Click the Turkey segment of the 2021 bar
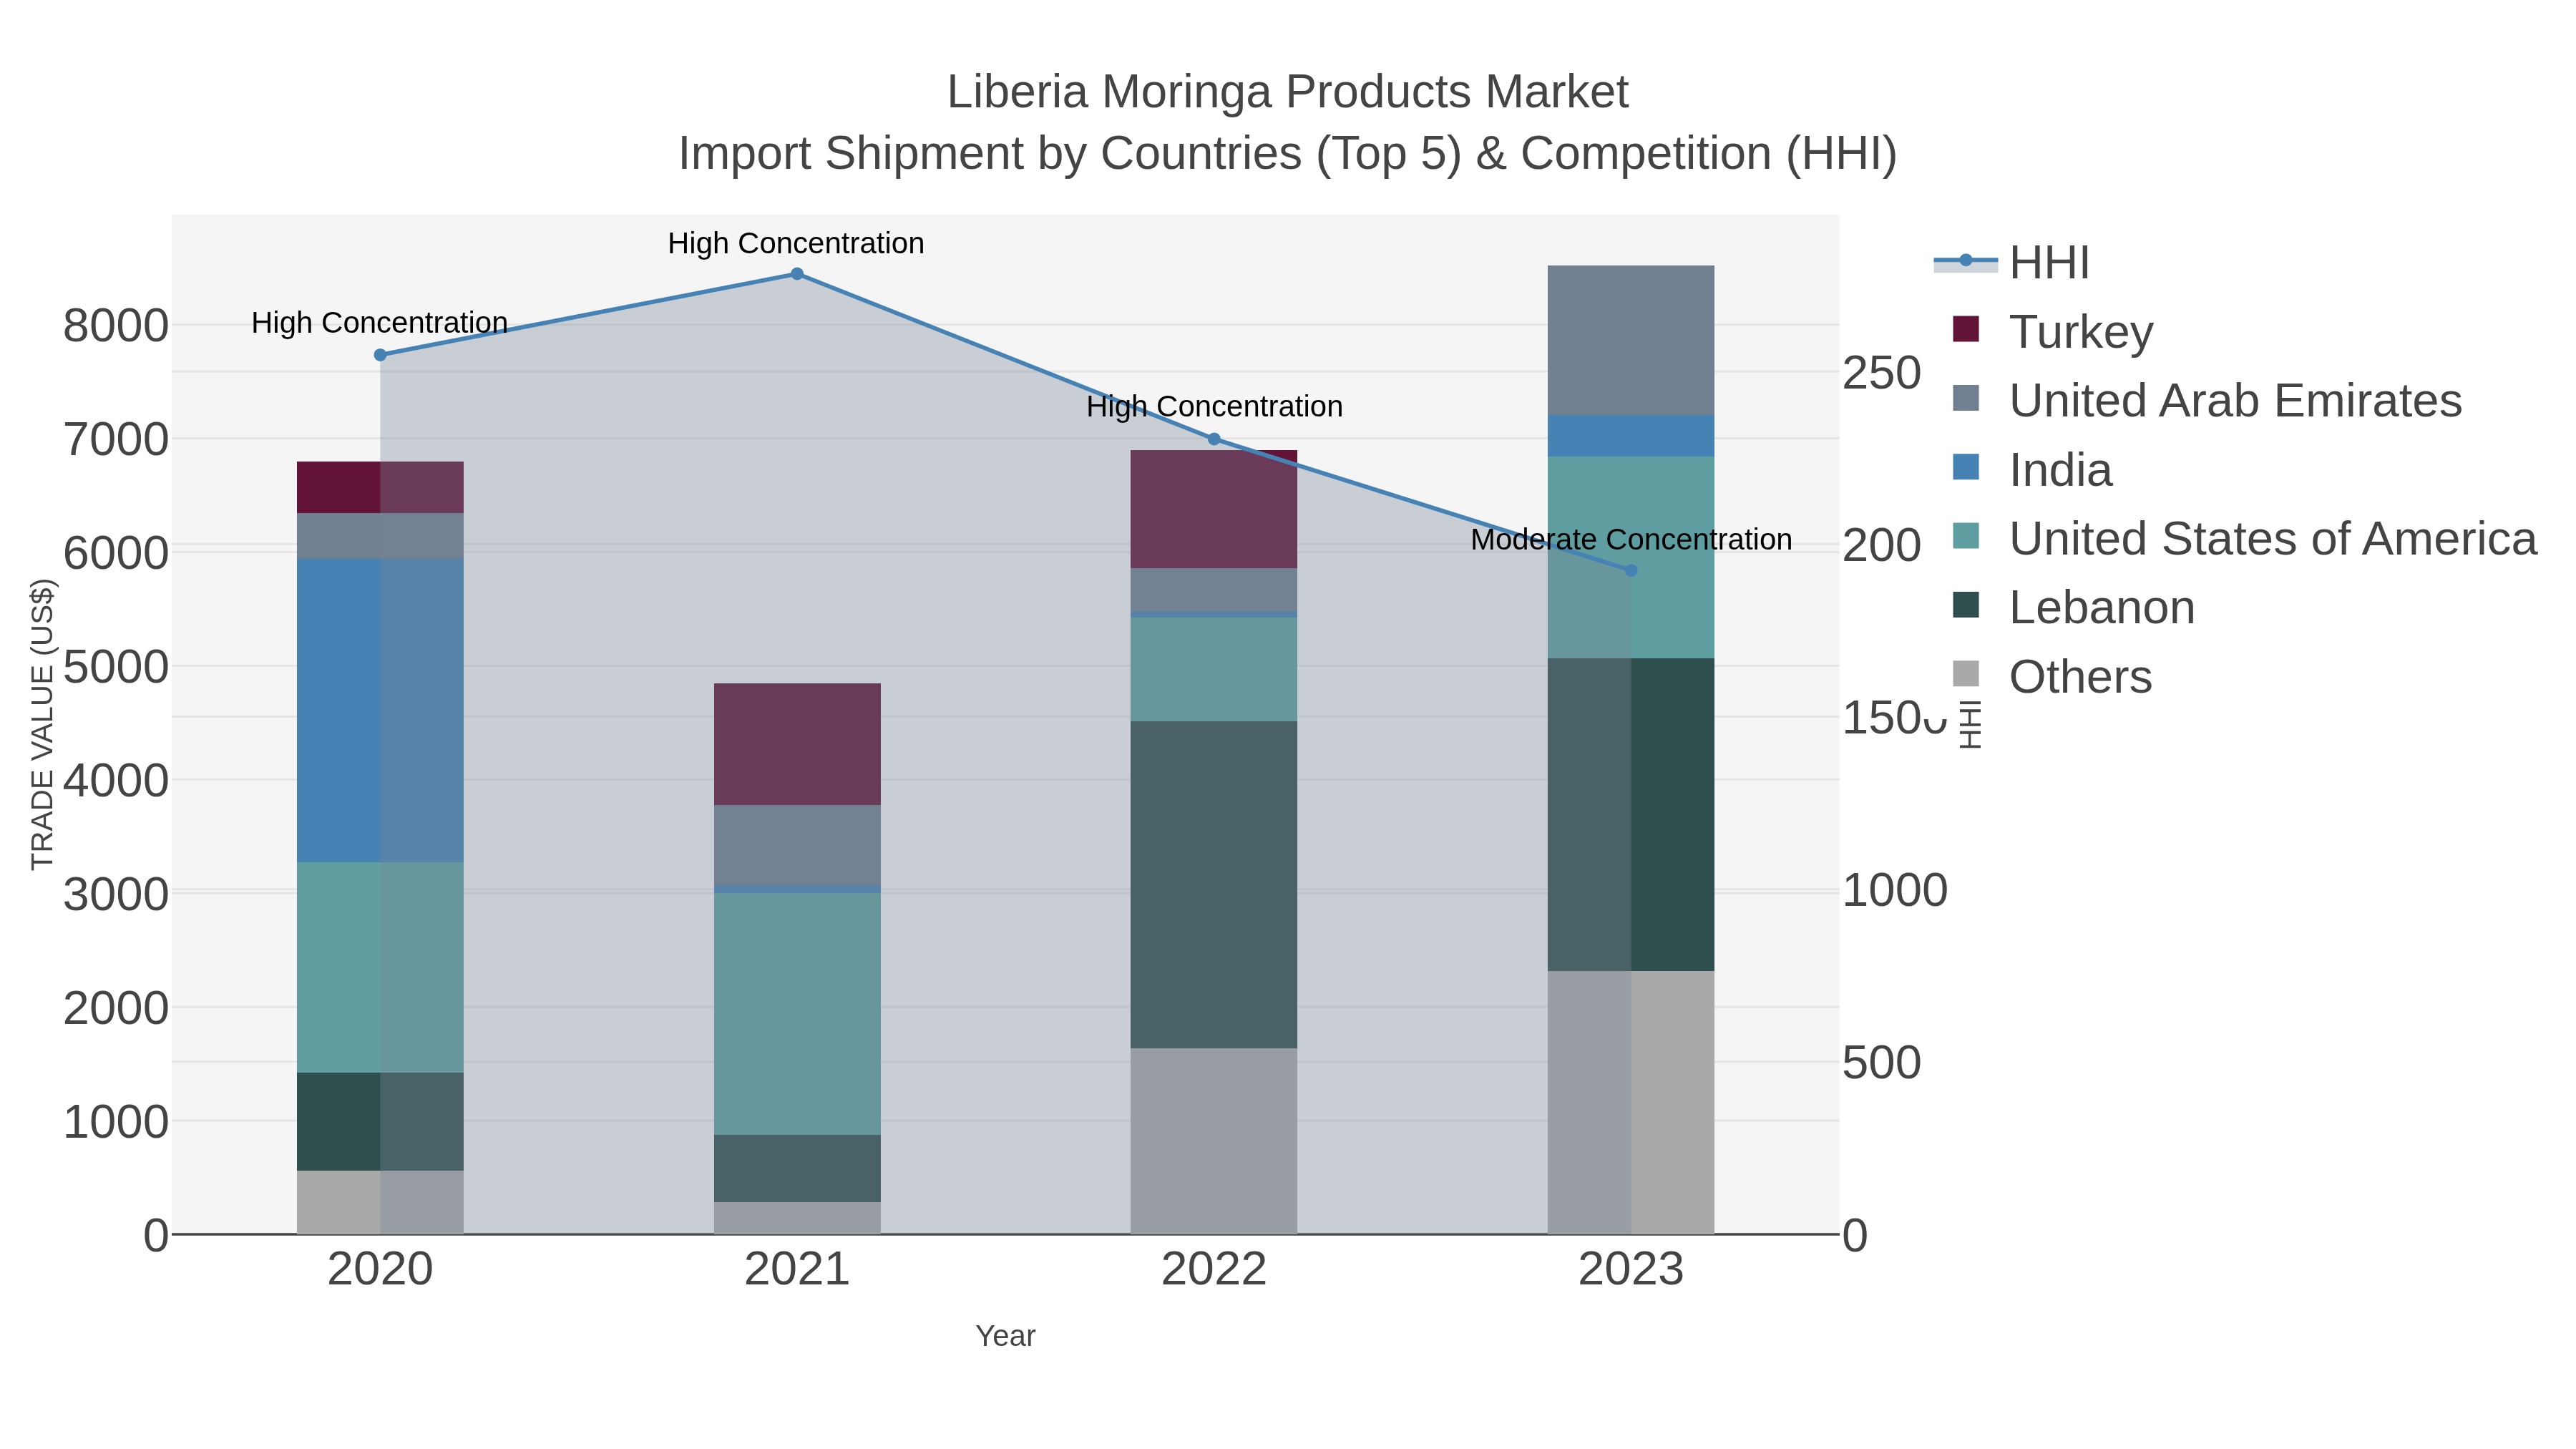This screenshot has height=1449, width=2576. click(797, 744)
